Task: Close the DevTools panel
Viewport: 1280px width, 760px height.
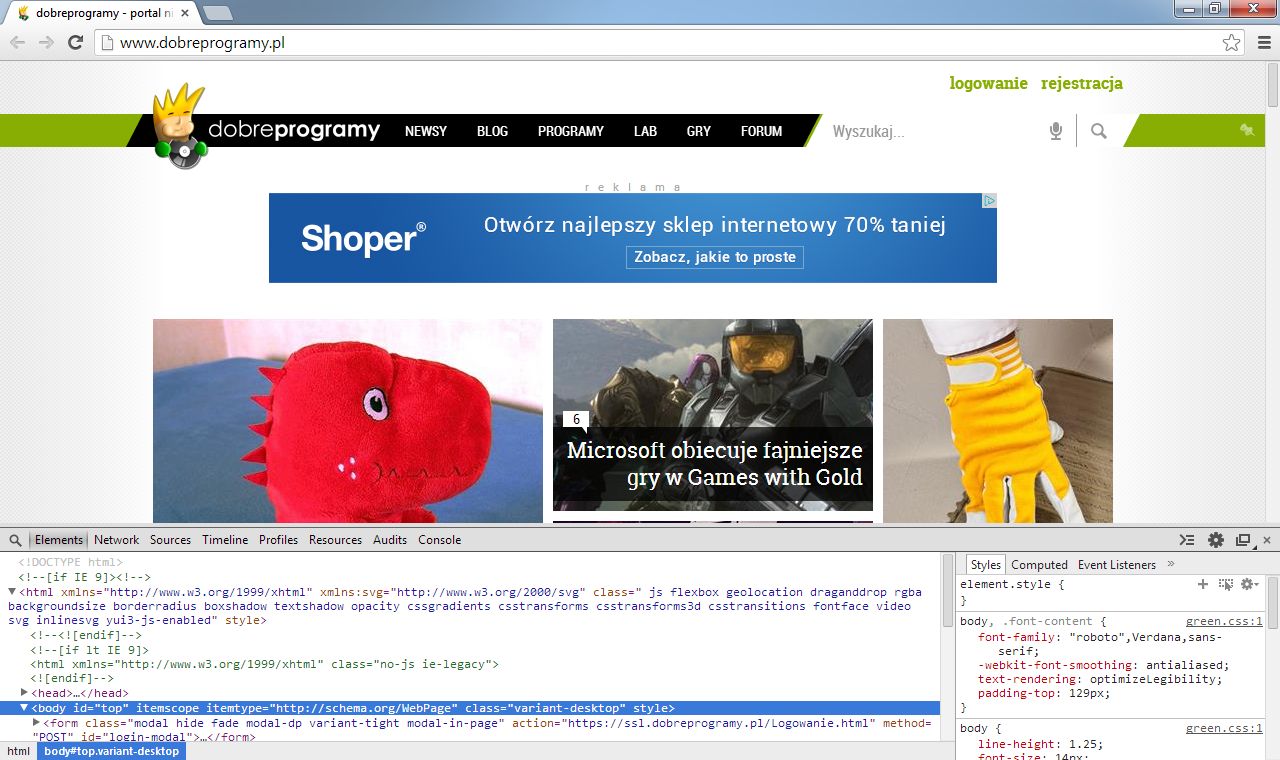Action: (1267, 540)
